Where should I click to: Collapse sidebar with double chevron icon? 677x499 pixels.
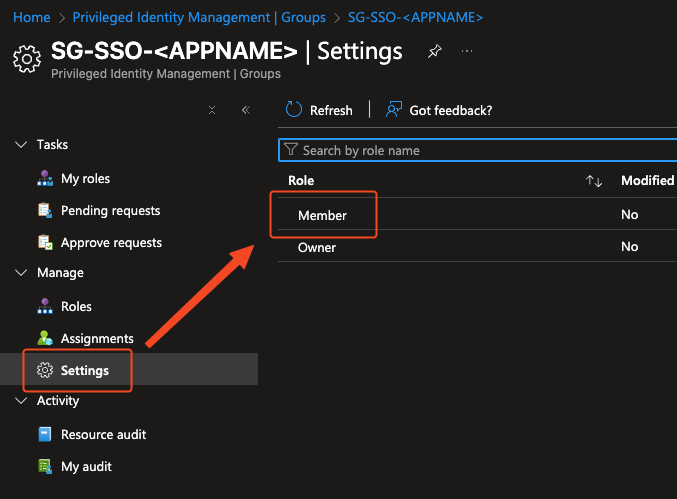(245, 110)
